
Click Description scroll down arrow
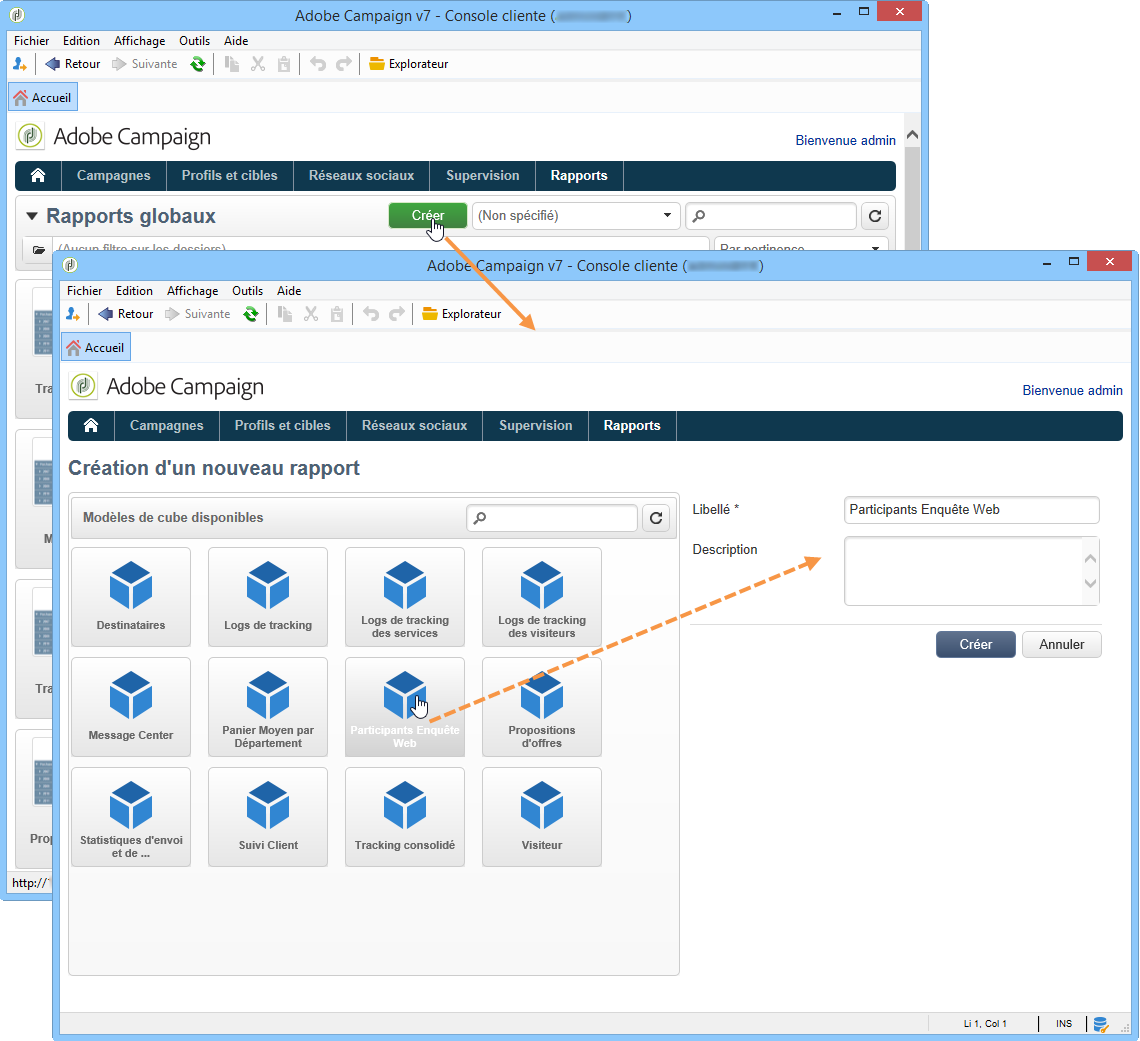pyautogui.click(x=1090, y=583)
